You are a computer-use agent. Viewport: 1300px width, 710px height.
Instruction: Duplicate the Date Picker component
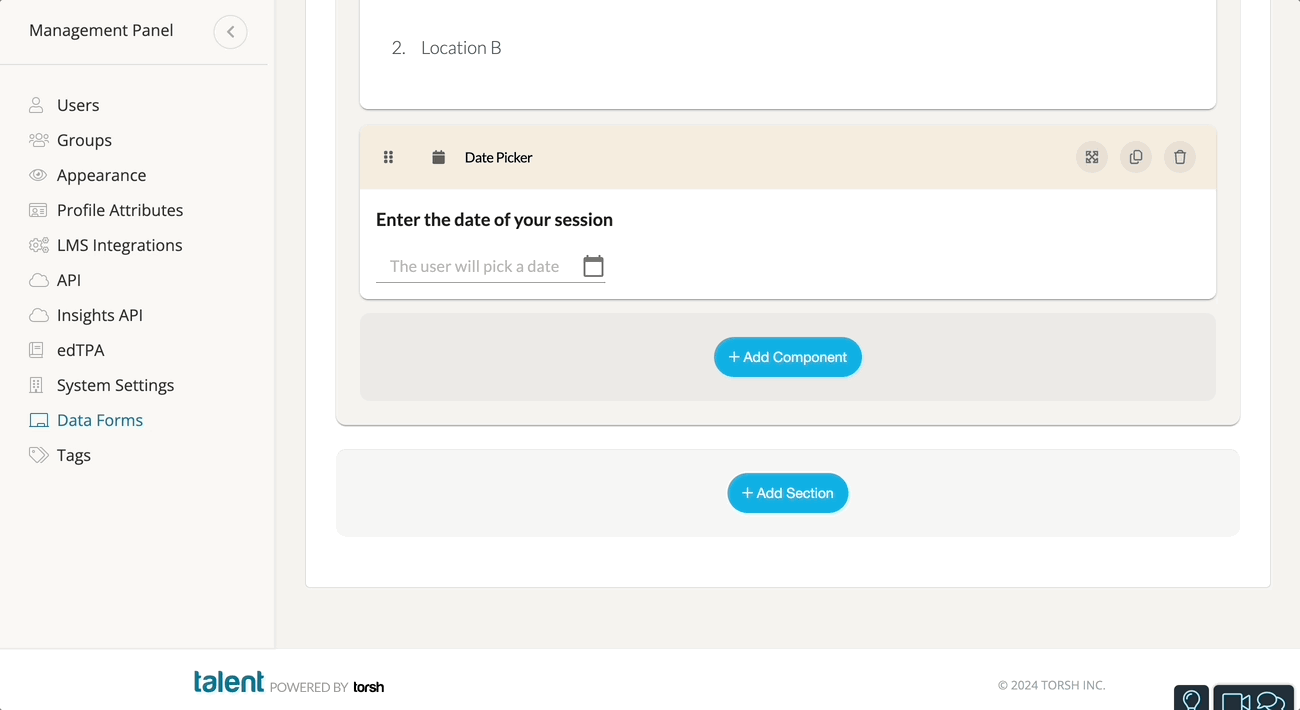(x=1136, y=157)
